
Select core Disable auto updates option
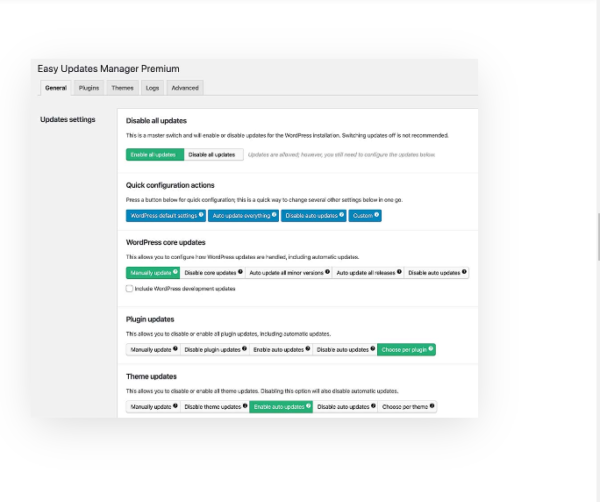click(437, 273)
